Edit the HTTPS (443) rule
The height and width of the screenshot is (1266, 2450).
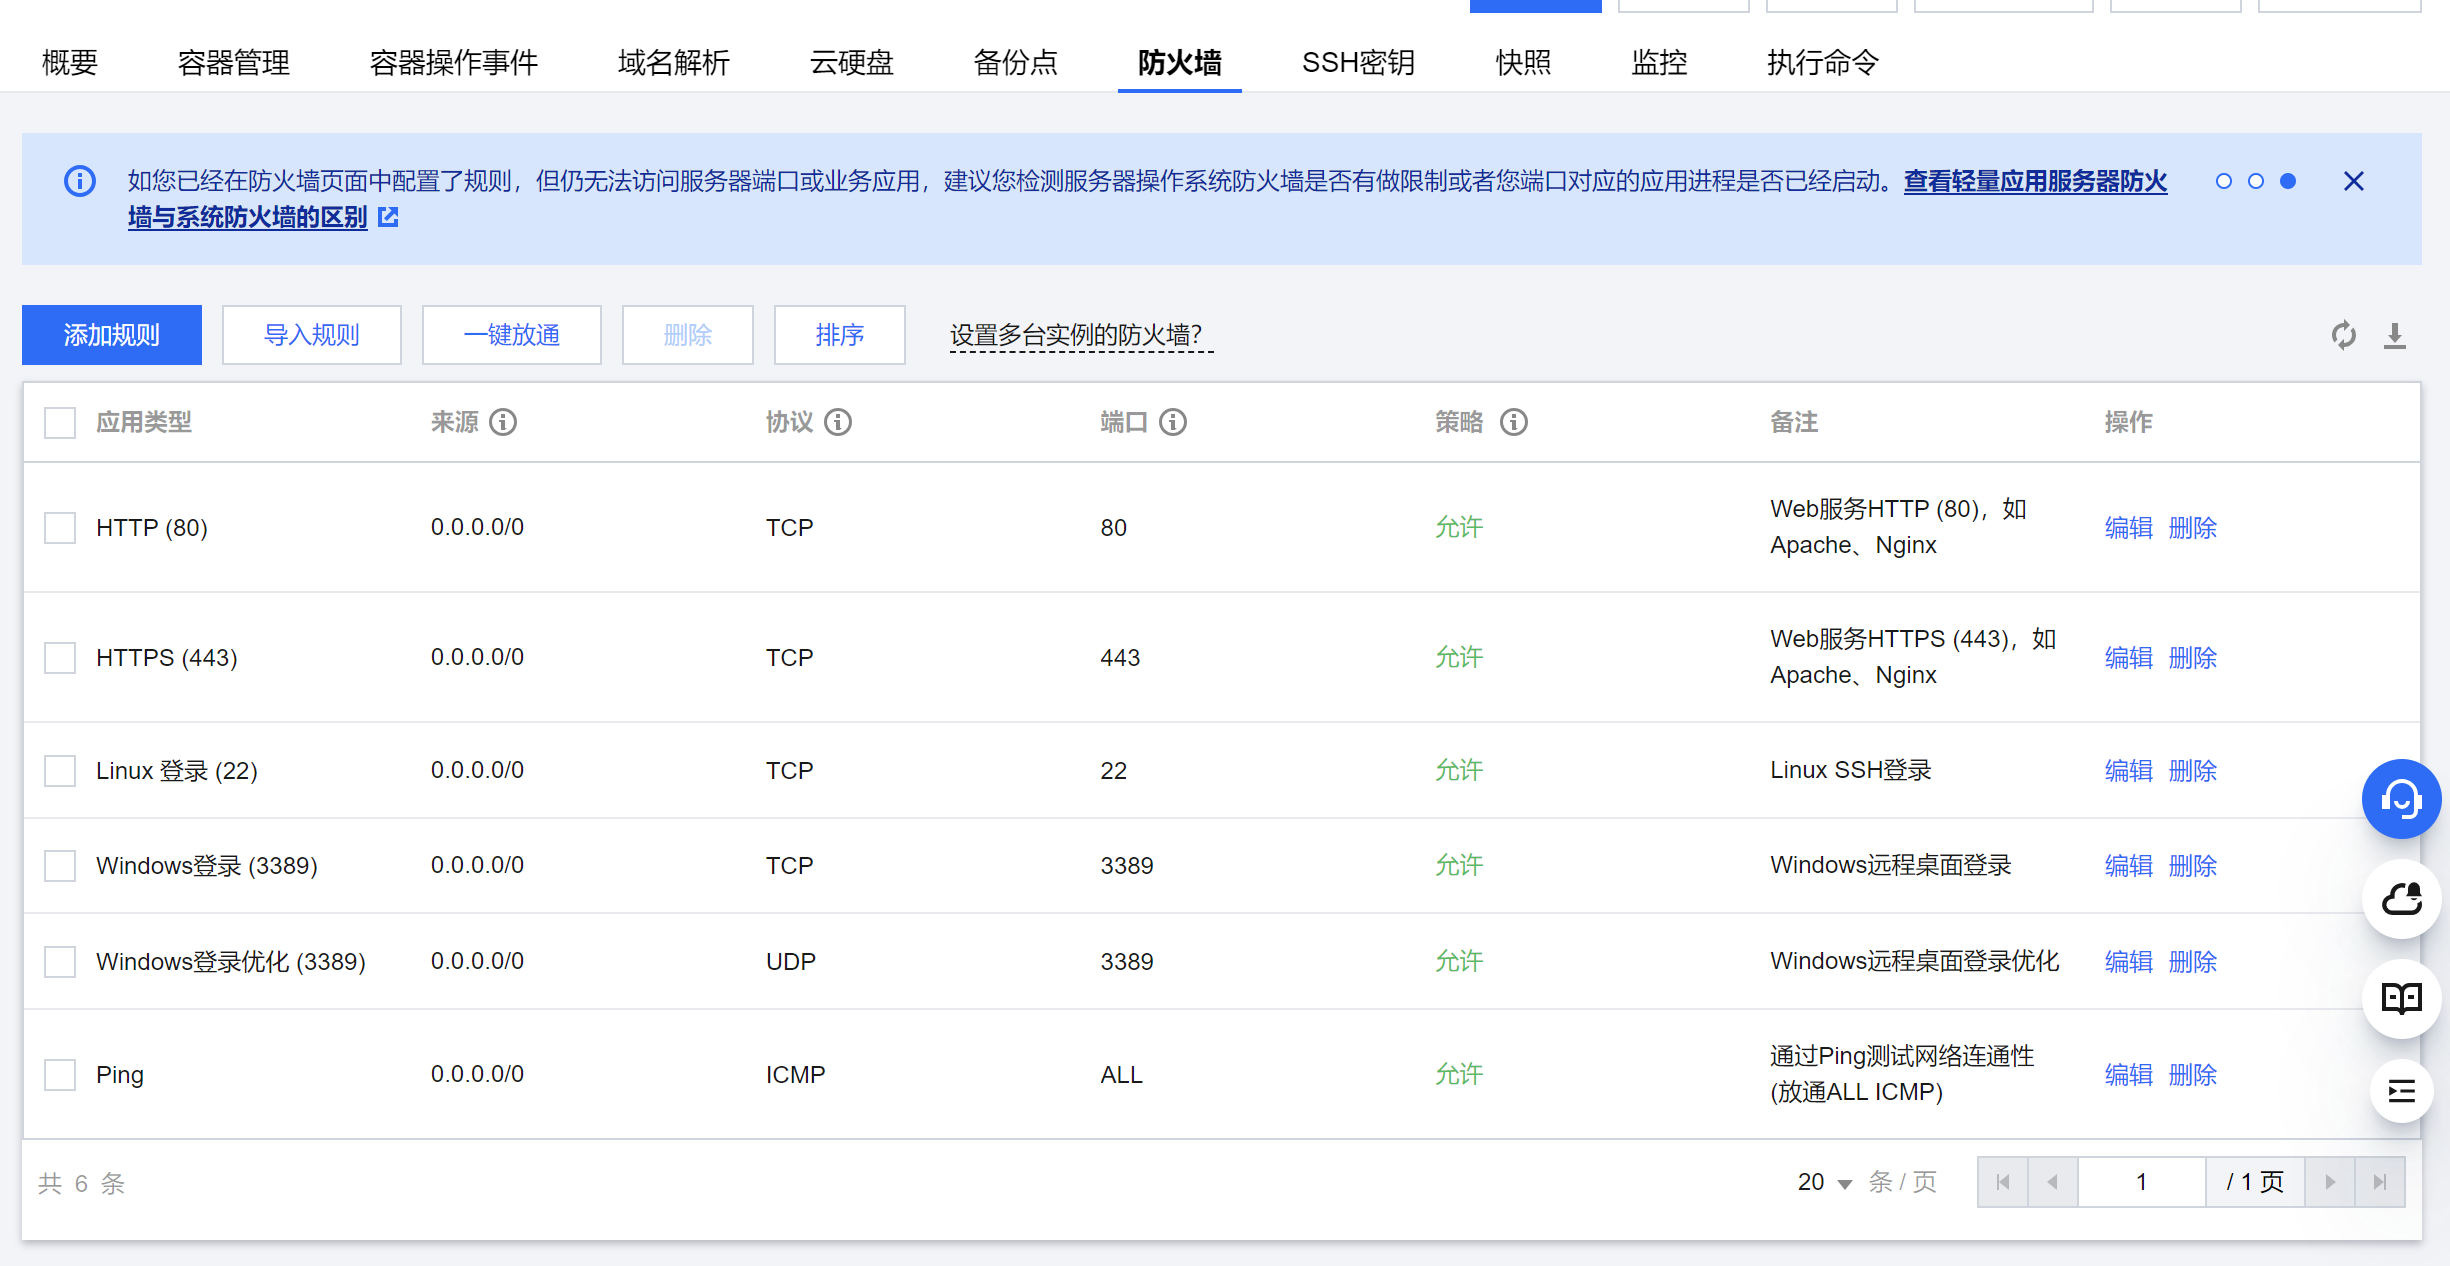tap(2129, 657)
